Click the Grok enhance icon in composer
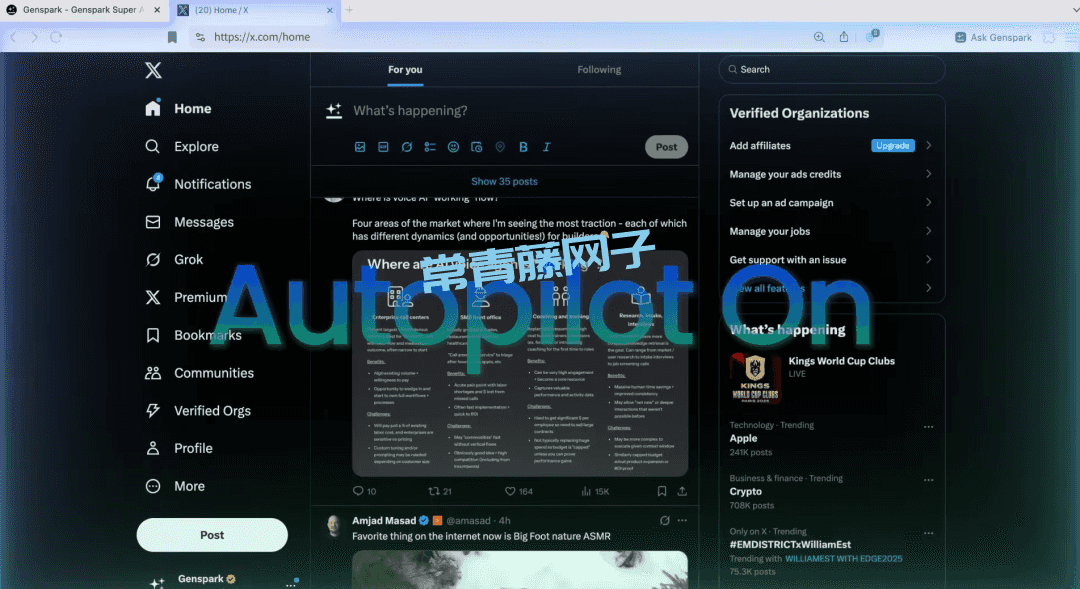1080x589 pixels. click(x=406, y=147)
